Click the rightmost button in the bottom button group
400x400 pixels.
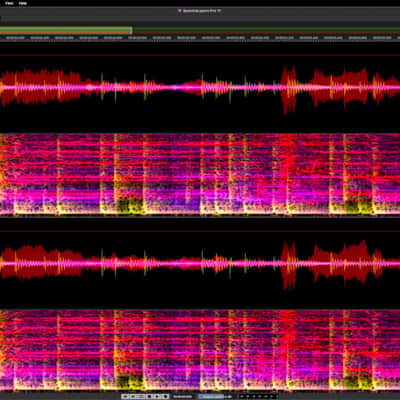tap(165, 396)
